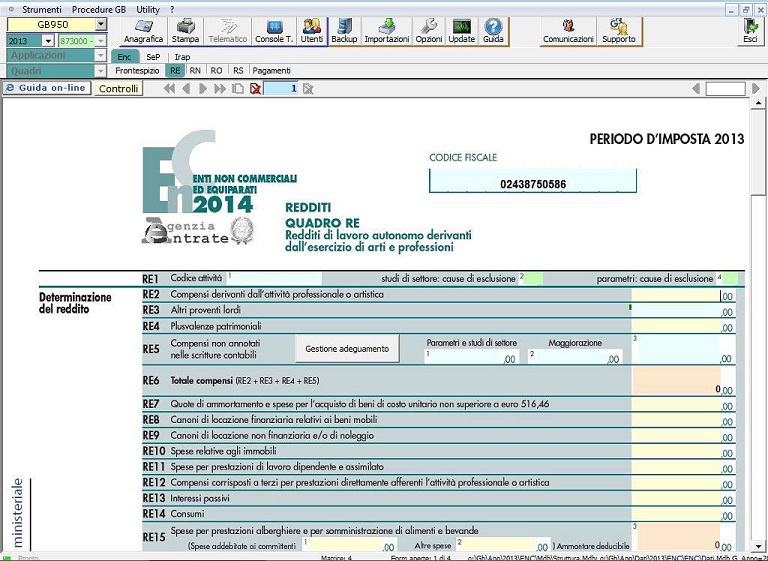Image resolution: width=768 pixels, height=561 pixels.
Task: Switch to the RN quadro tab
Action: click(195, 71)
